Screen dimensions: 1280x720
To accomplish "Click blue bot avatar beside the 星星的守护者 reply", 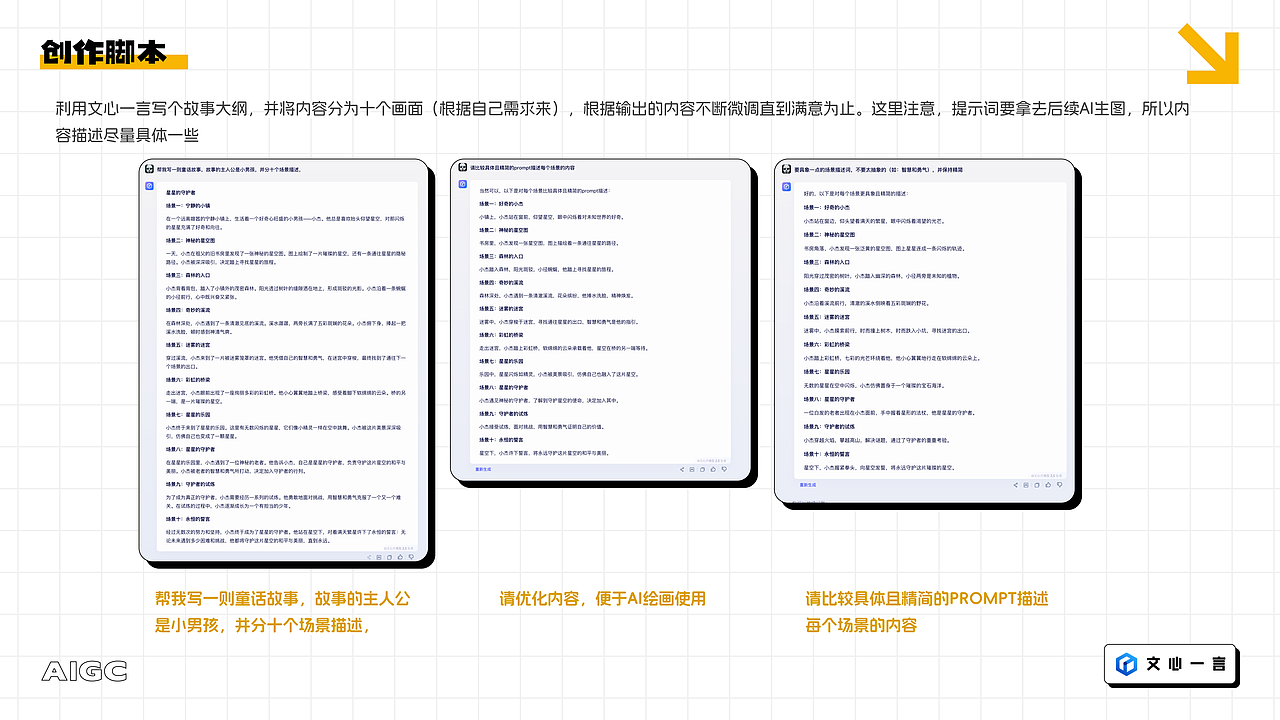I will (150, 186).
